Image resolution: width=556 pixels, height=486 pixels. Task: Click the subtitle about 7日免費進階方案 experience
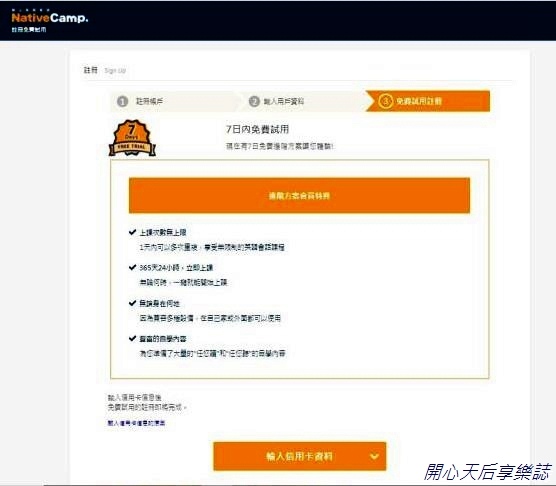[279, 146]
